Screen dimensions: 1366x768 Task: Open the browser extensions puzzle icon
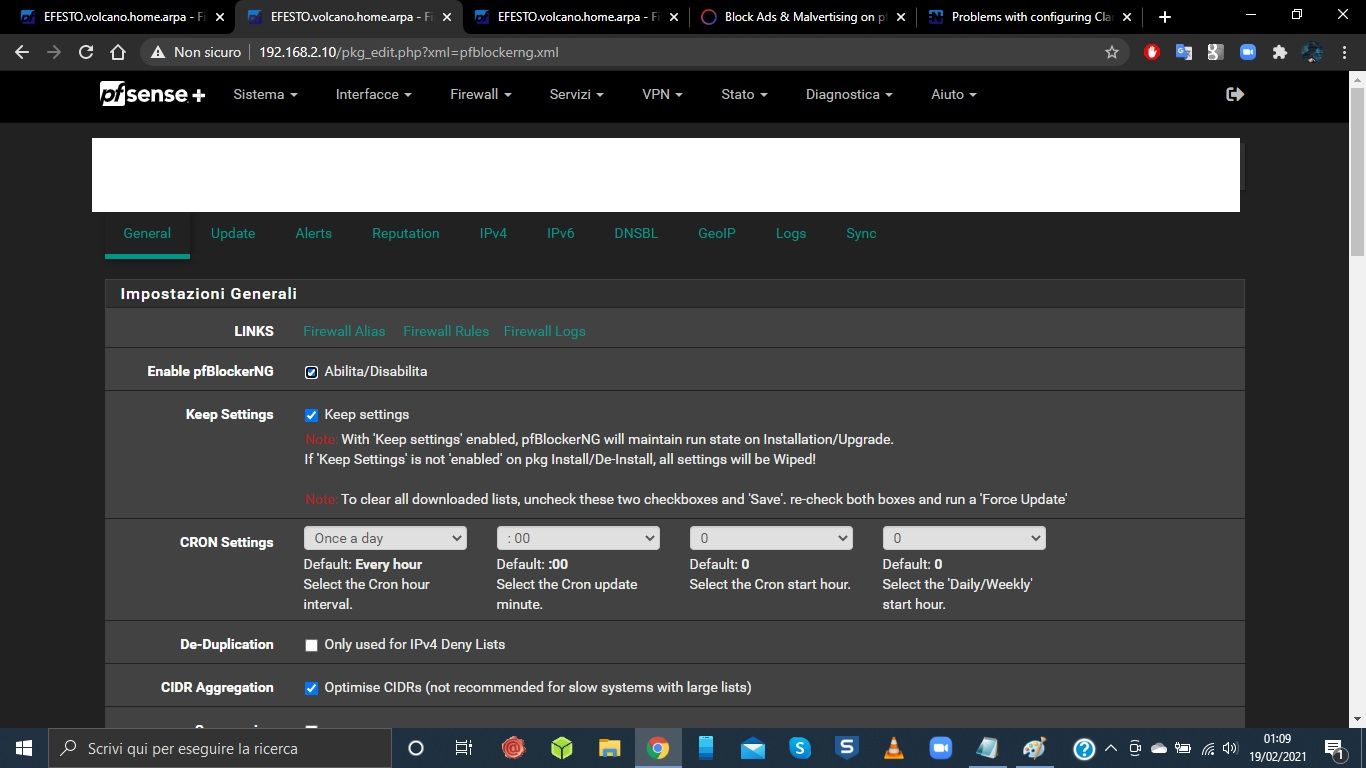point(1279,52)
